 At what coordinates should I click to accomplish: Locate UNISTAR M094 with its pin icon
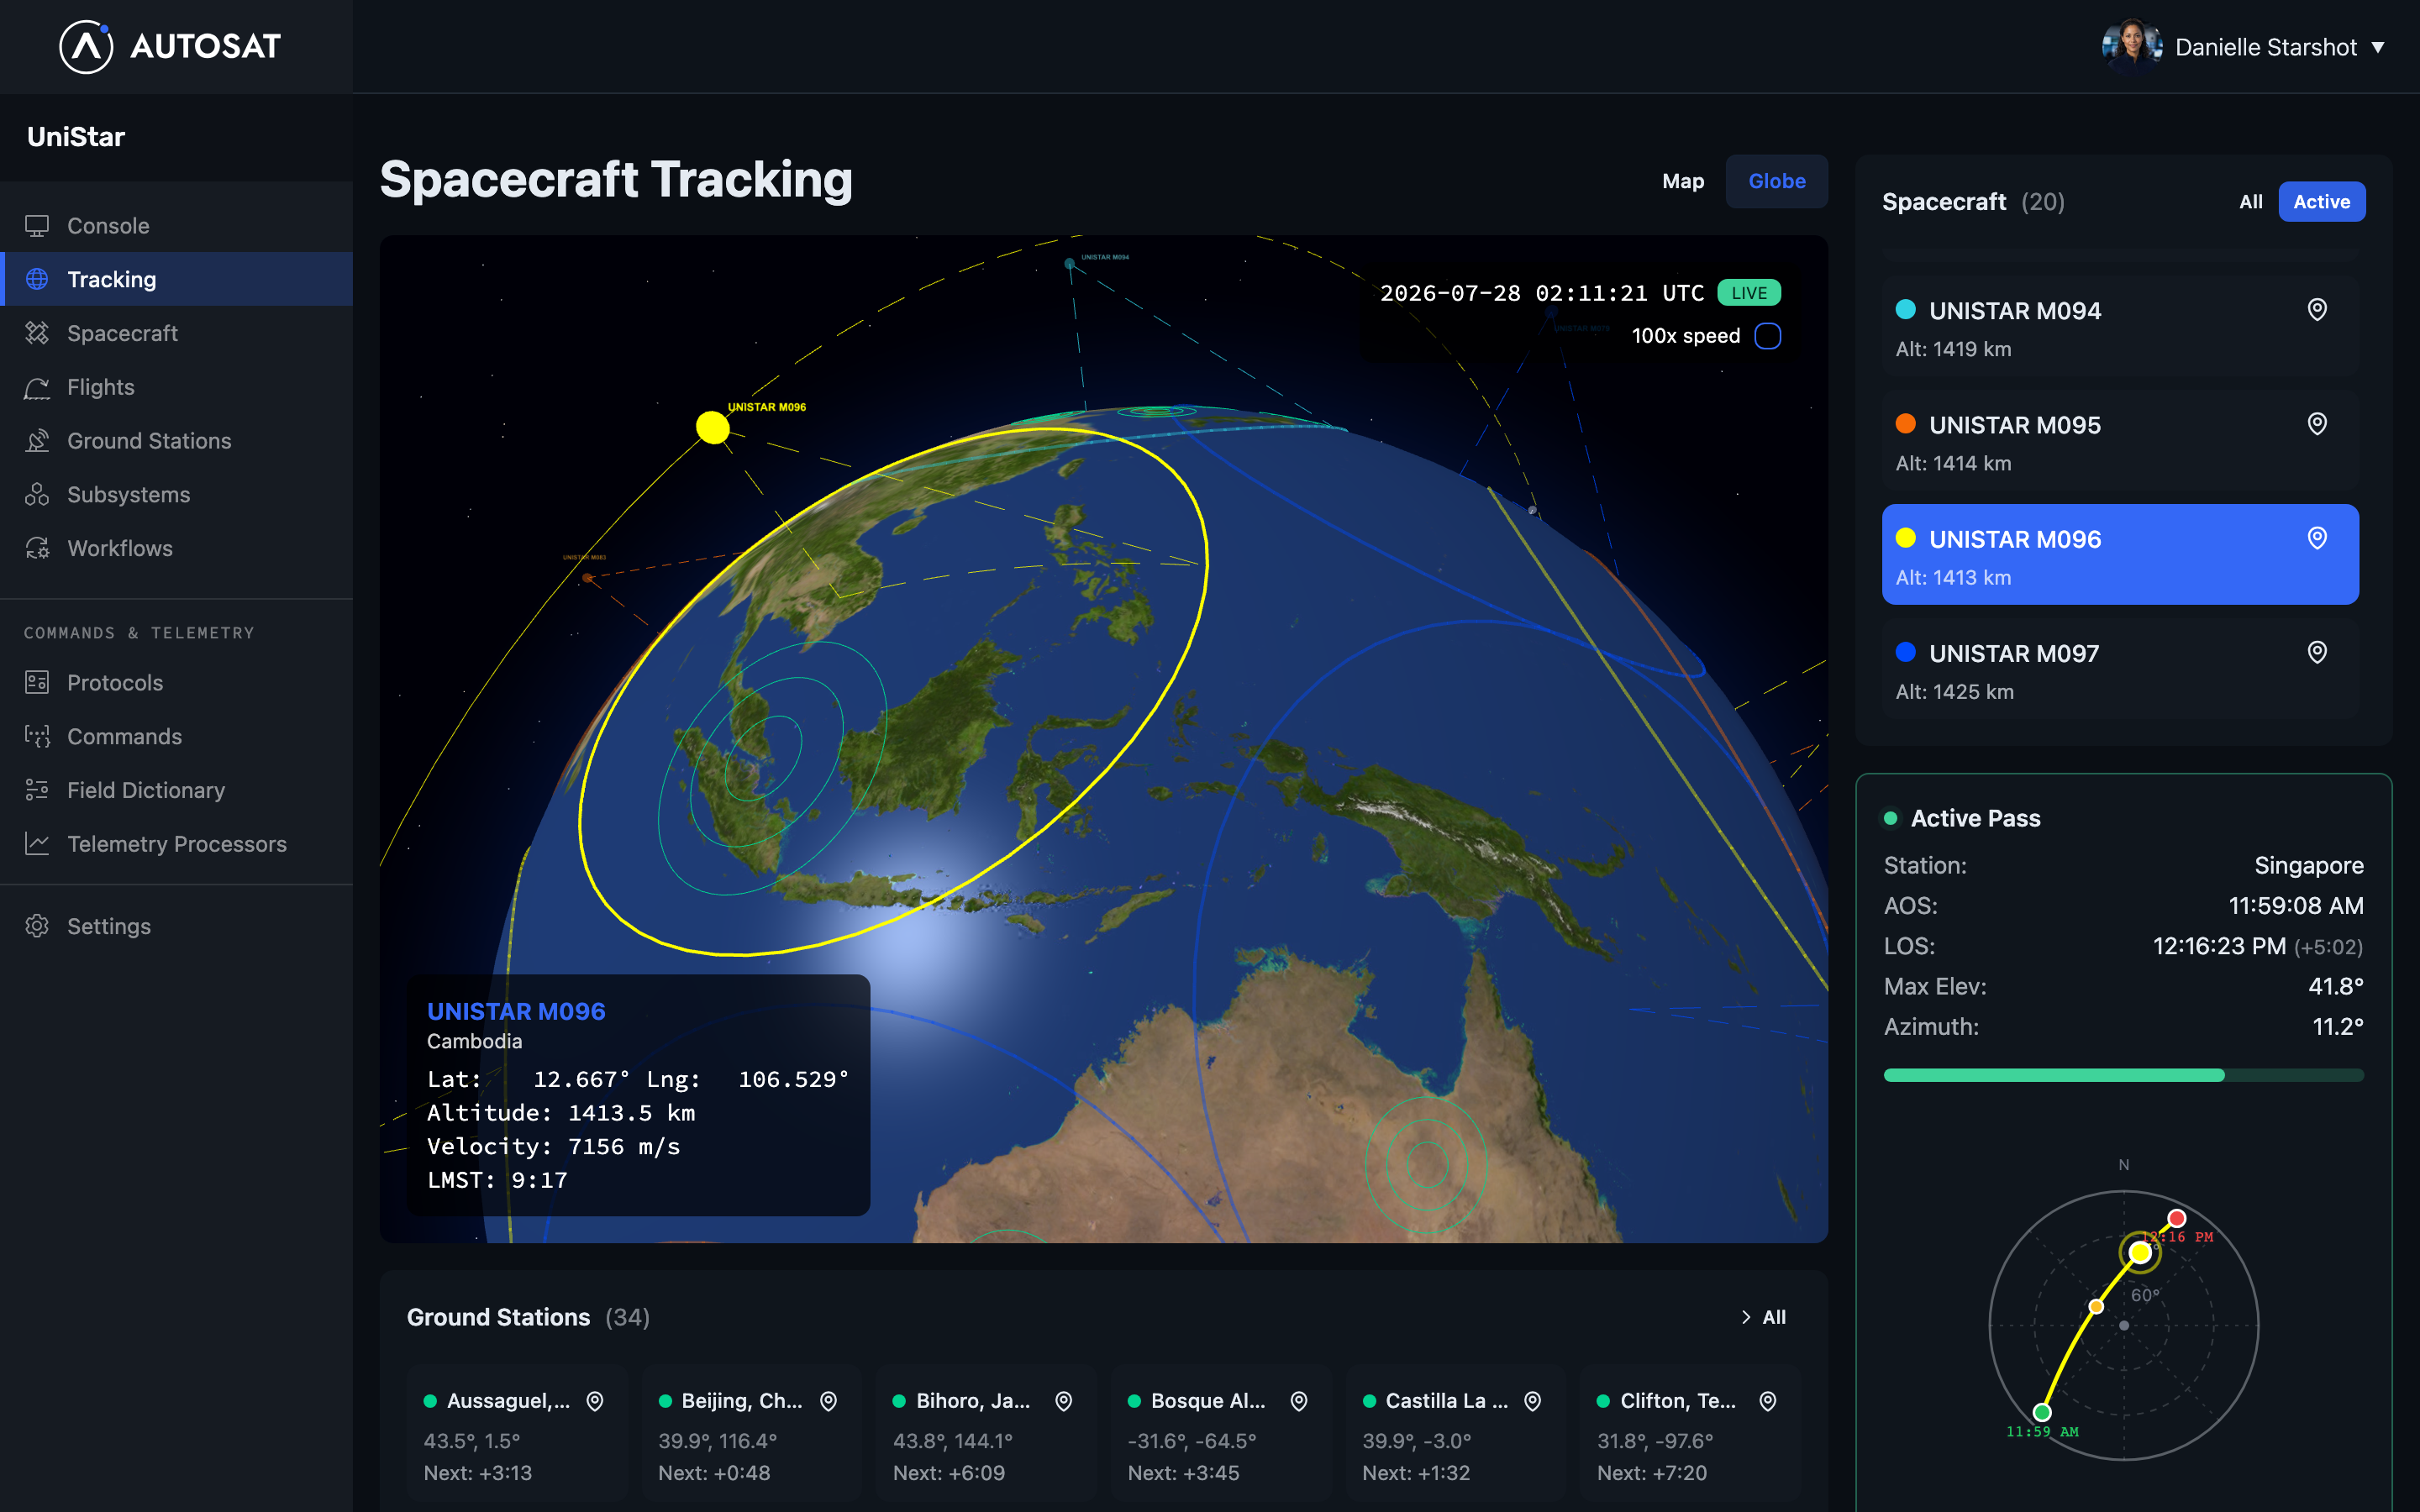[x=2316, y=310]
